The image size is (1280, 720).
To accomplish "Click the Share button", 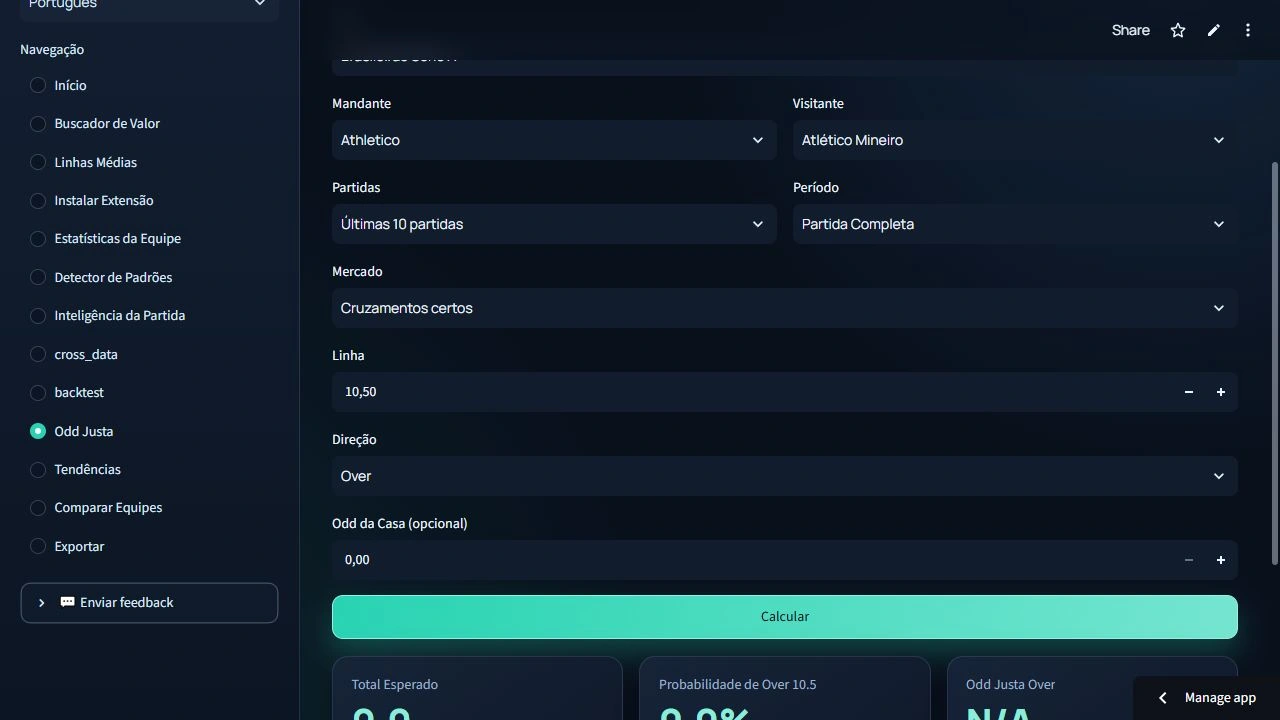I will pos(1131,30).
